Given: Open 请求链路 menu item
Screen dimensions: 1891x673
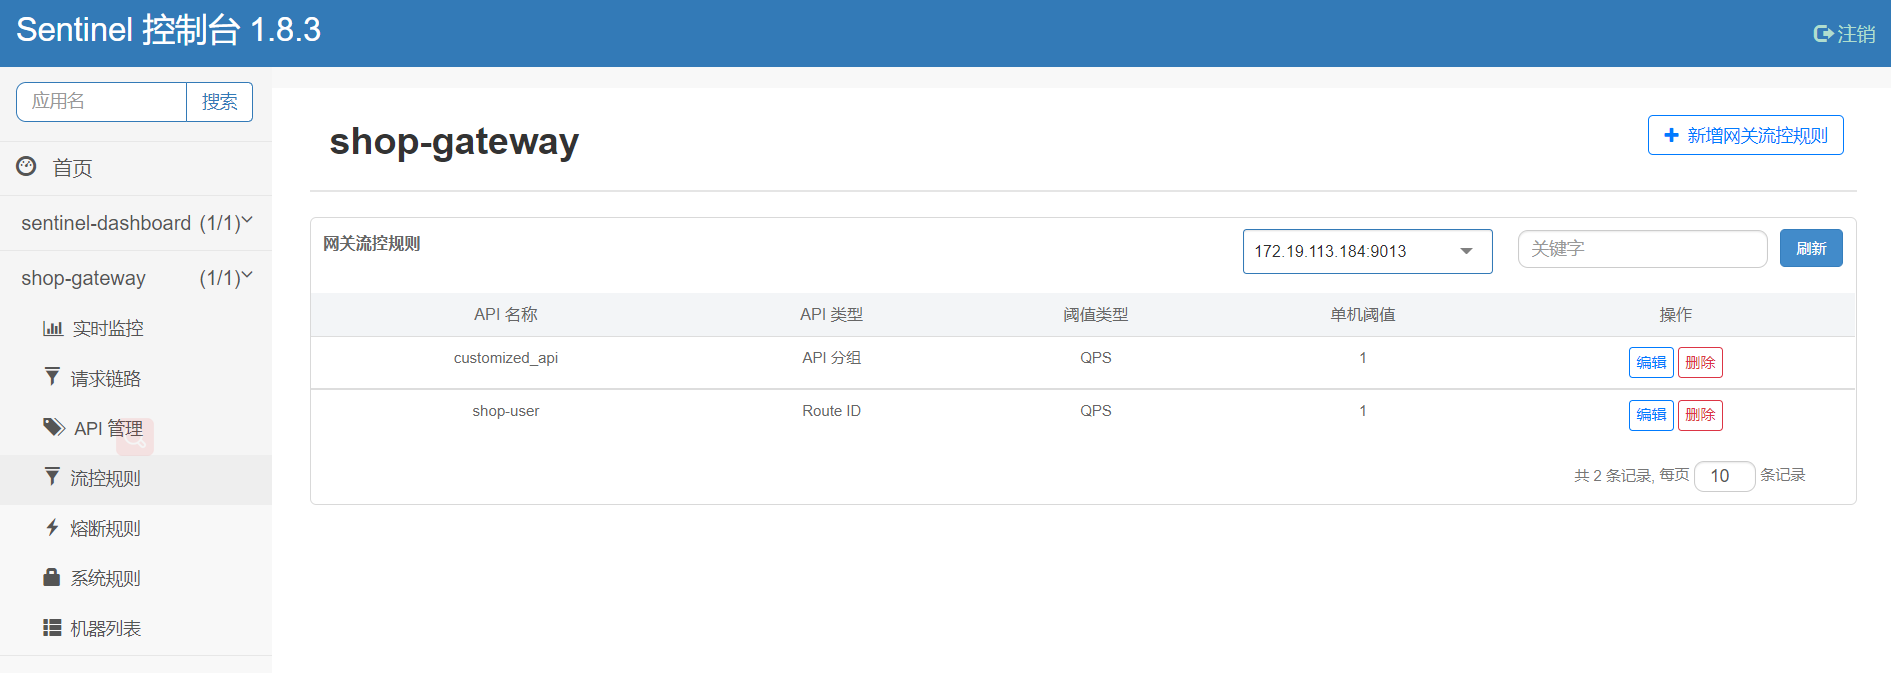Looking at the screenshot, I should coord(136,378).
